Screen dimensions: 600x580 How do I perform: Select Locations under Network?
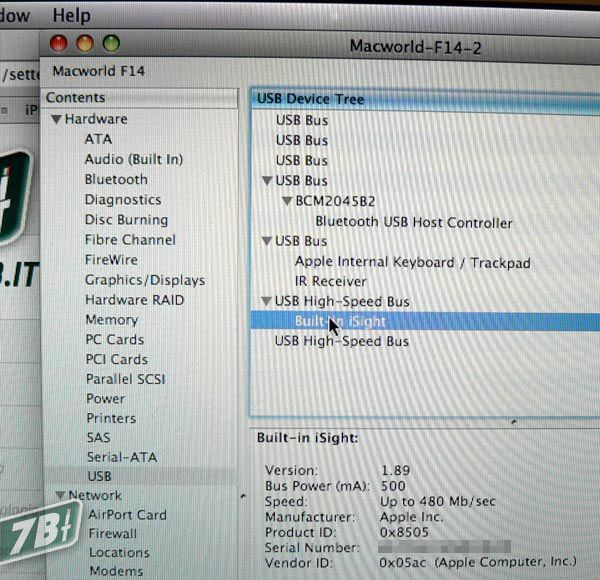(x=119, y=552)
